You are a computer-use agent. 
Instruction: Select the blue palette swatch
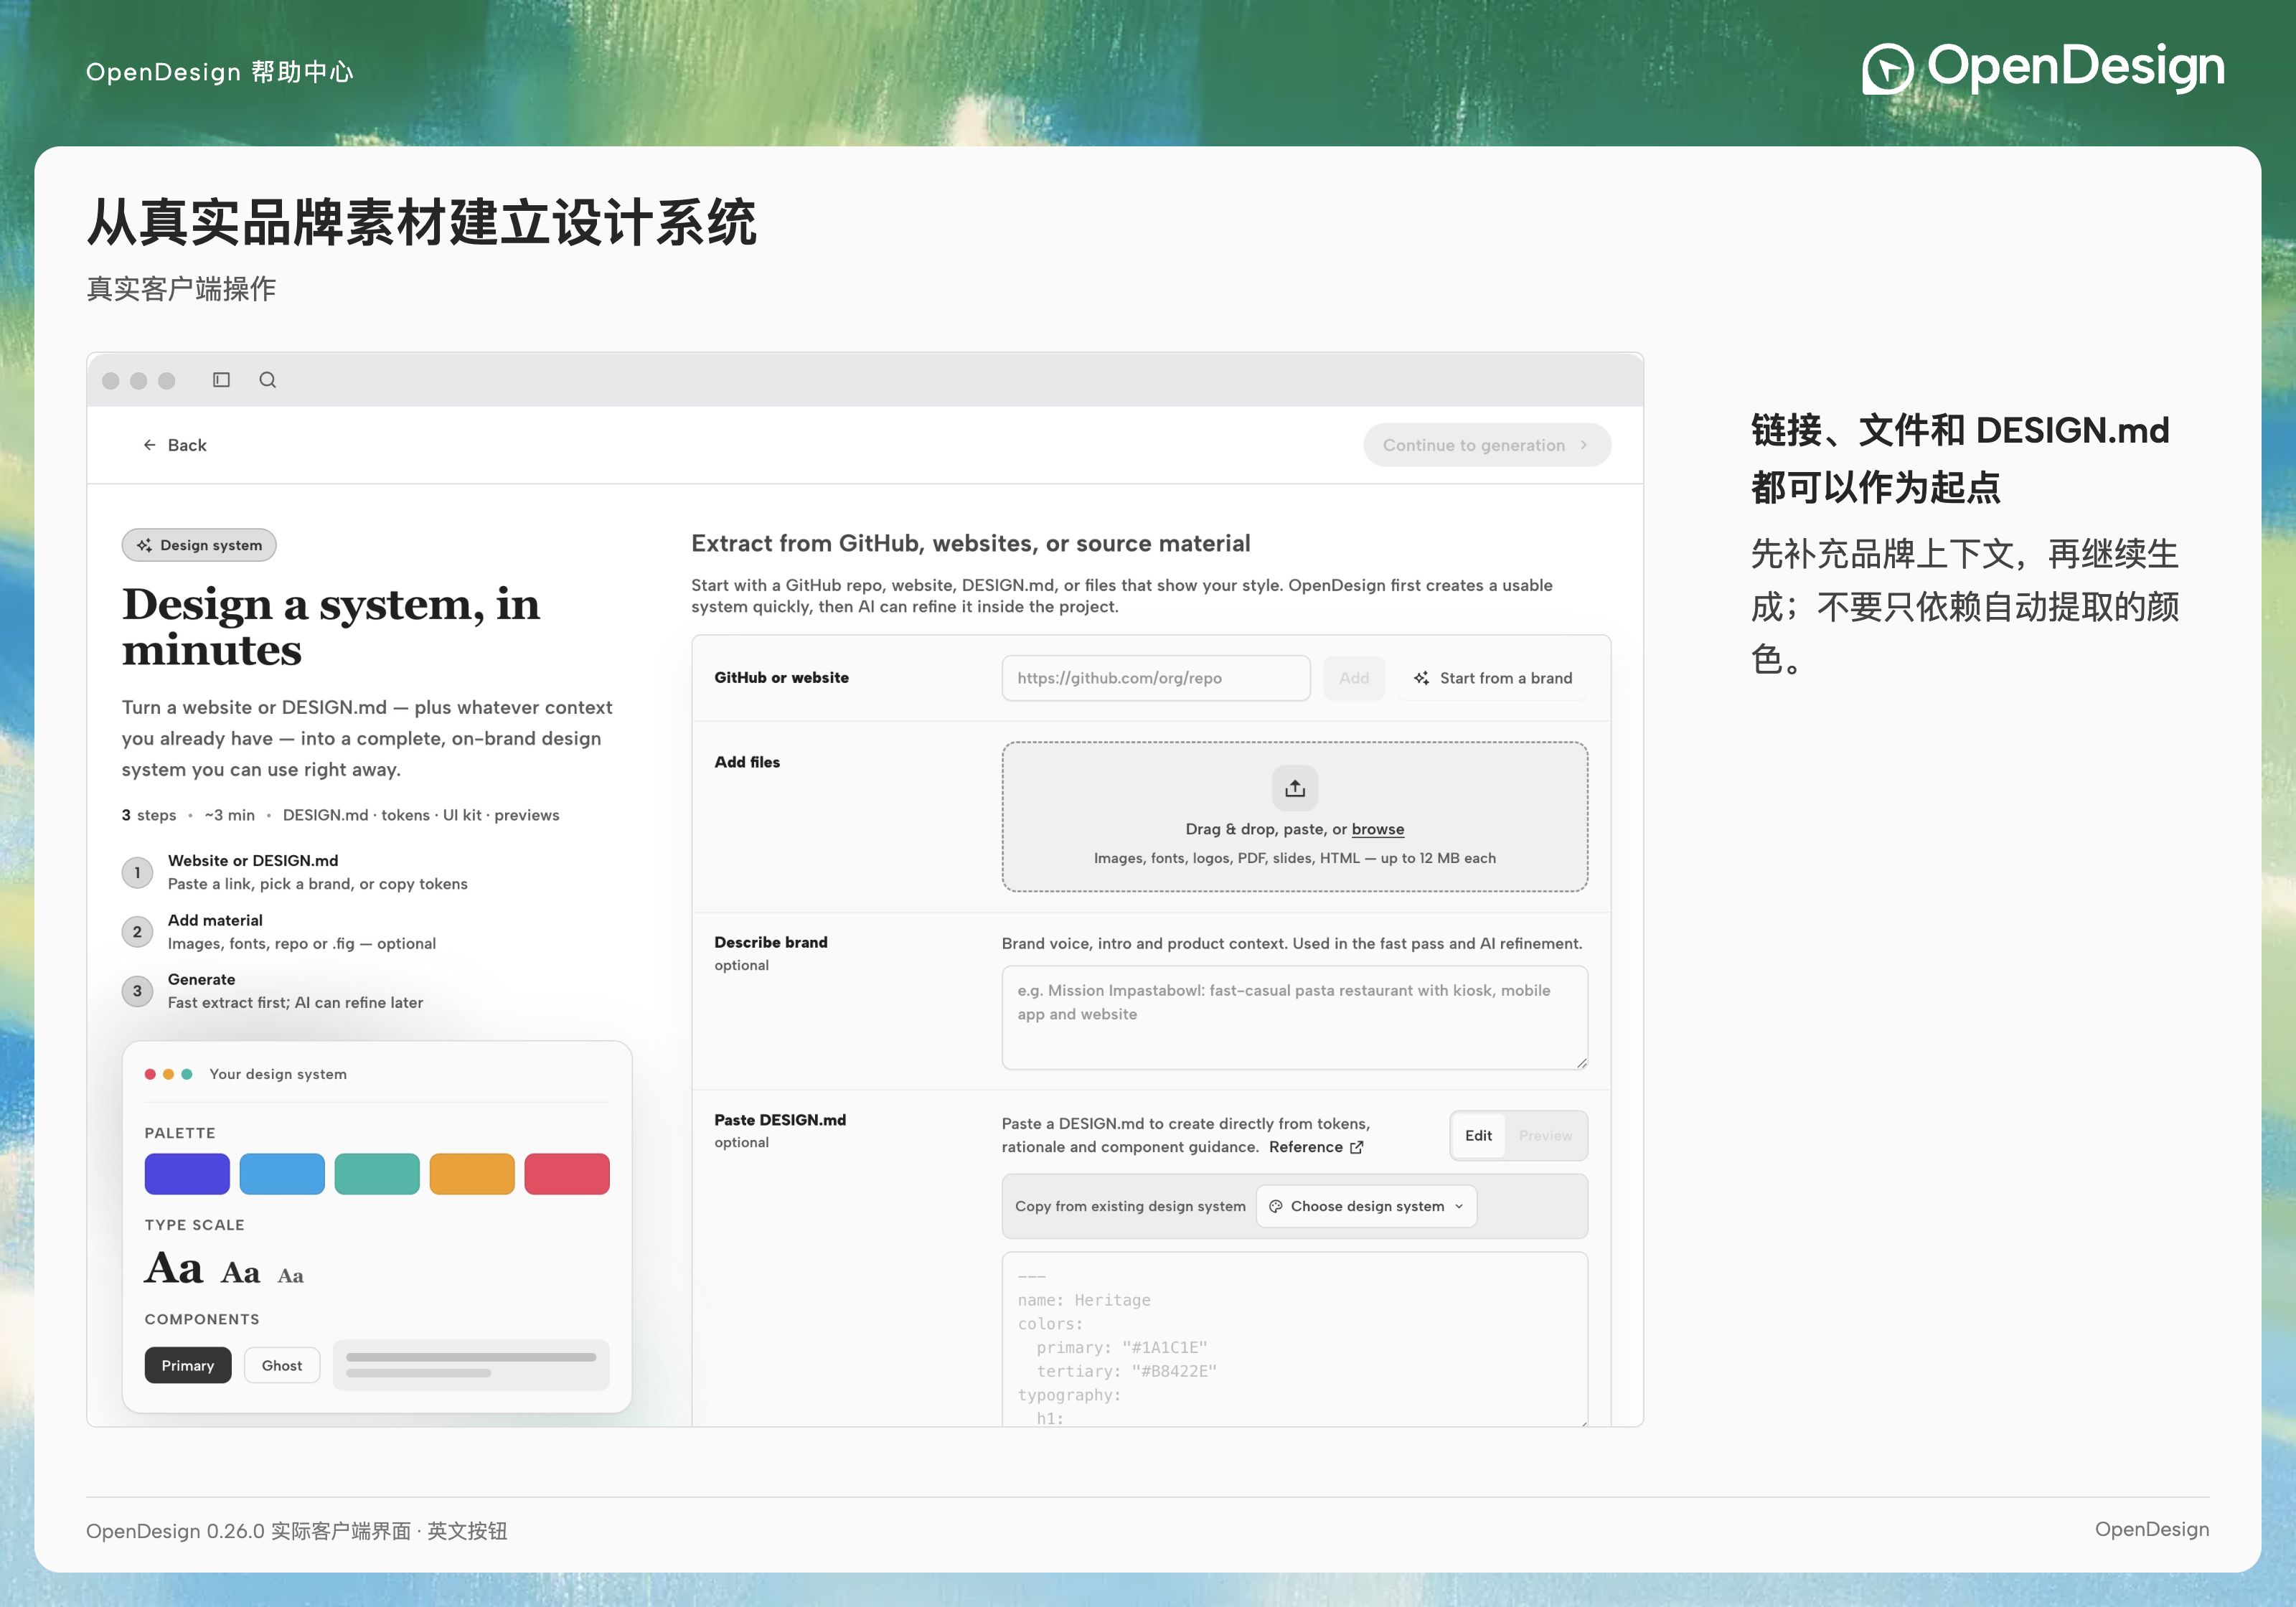pos(282,1174)
